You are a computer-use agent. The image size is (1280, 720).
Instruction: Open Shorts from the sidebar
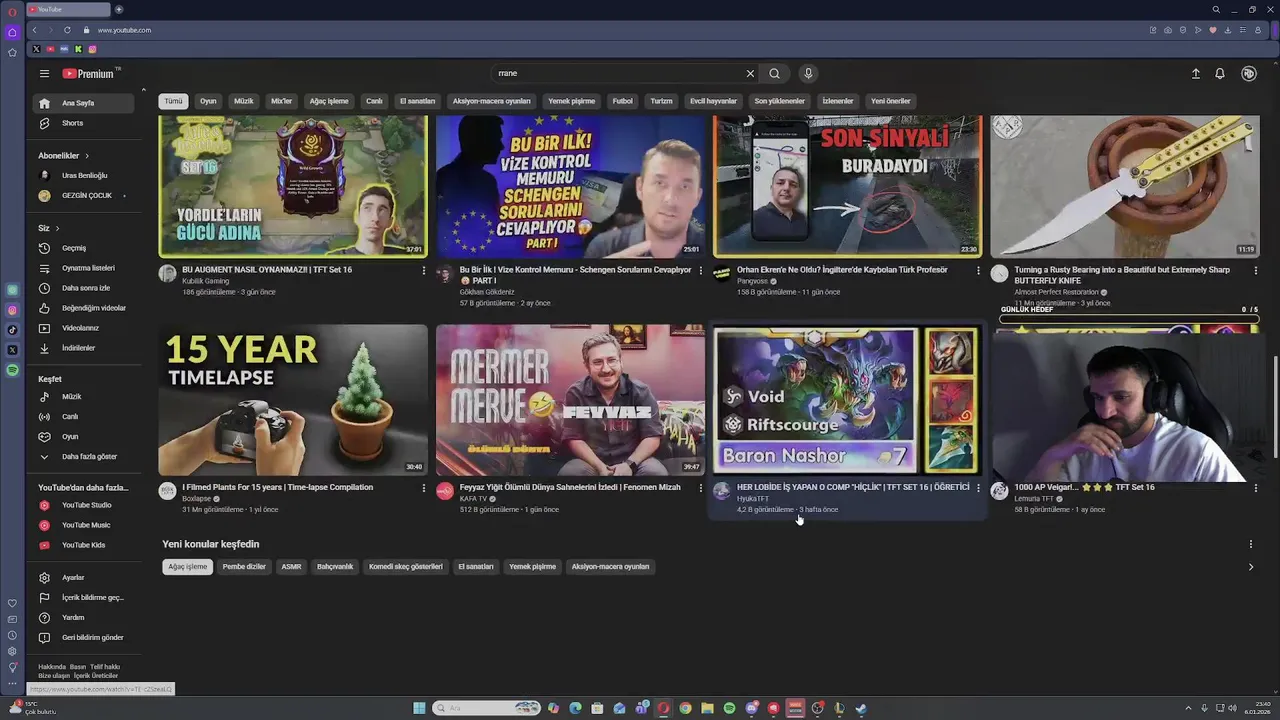tap(82, 123)
